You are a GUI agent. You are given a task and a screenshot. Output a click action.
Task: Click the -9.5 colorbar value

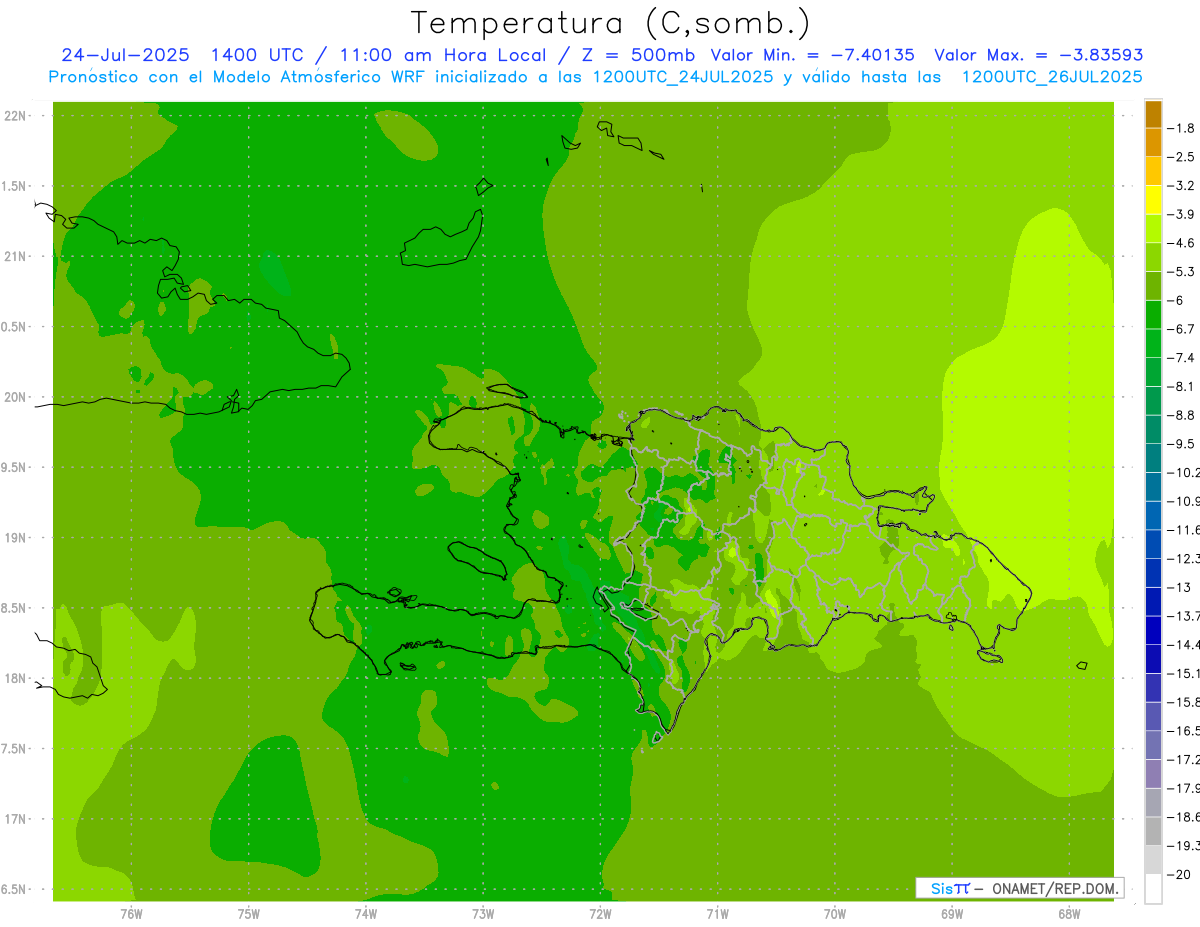1181,444
